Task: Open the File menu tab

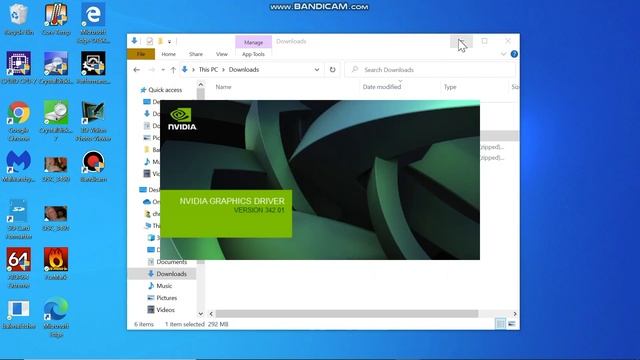Action: point(141,54)
